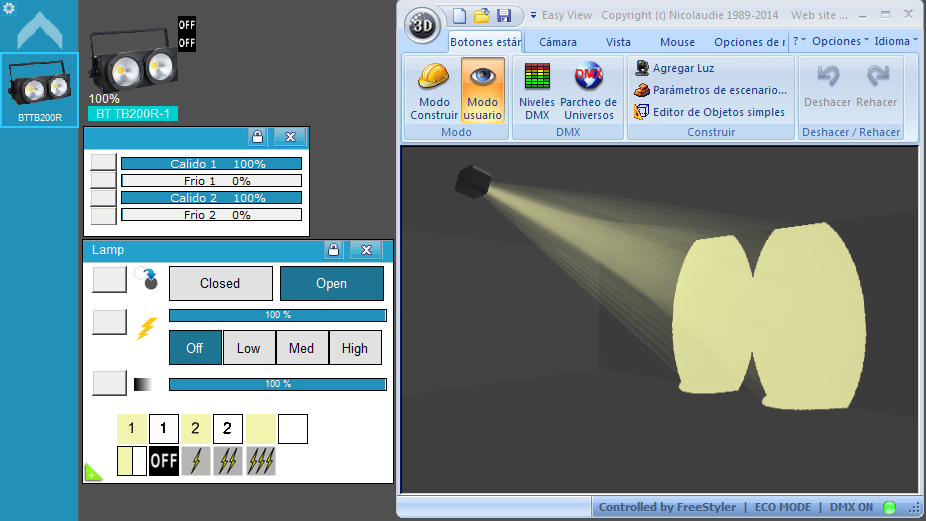Select the BTTB200R fixture thumbnail
The height and width of the screenshot is (521, 926).
pyautogui.click(x=40, y=90)
